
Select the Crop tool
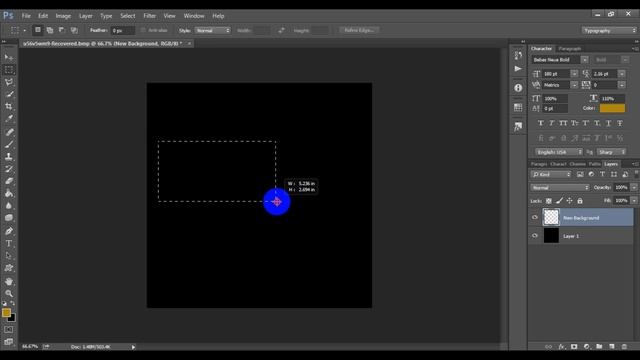click(x=9, y=107)
